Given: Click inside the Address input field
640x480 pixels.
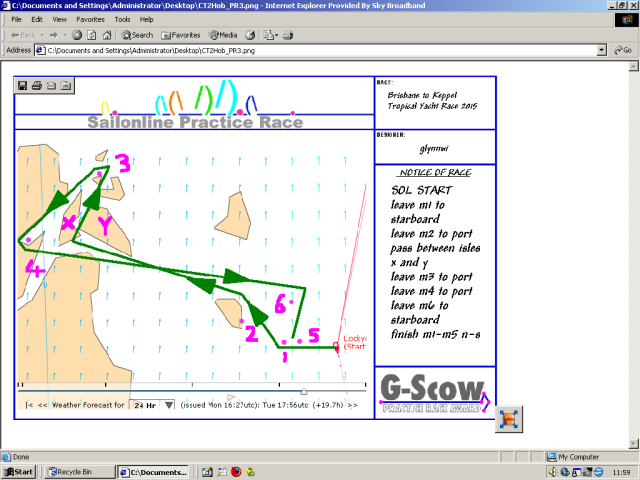Looking at the screenshot, I should 320,51.
